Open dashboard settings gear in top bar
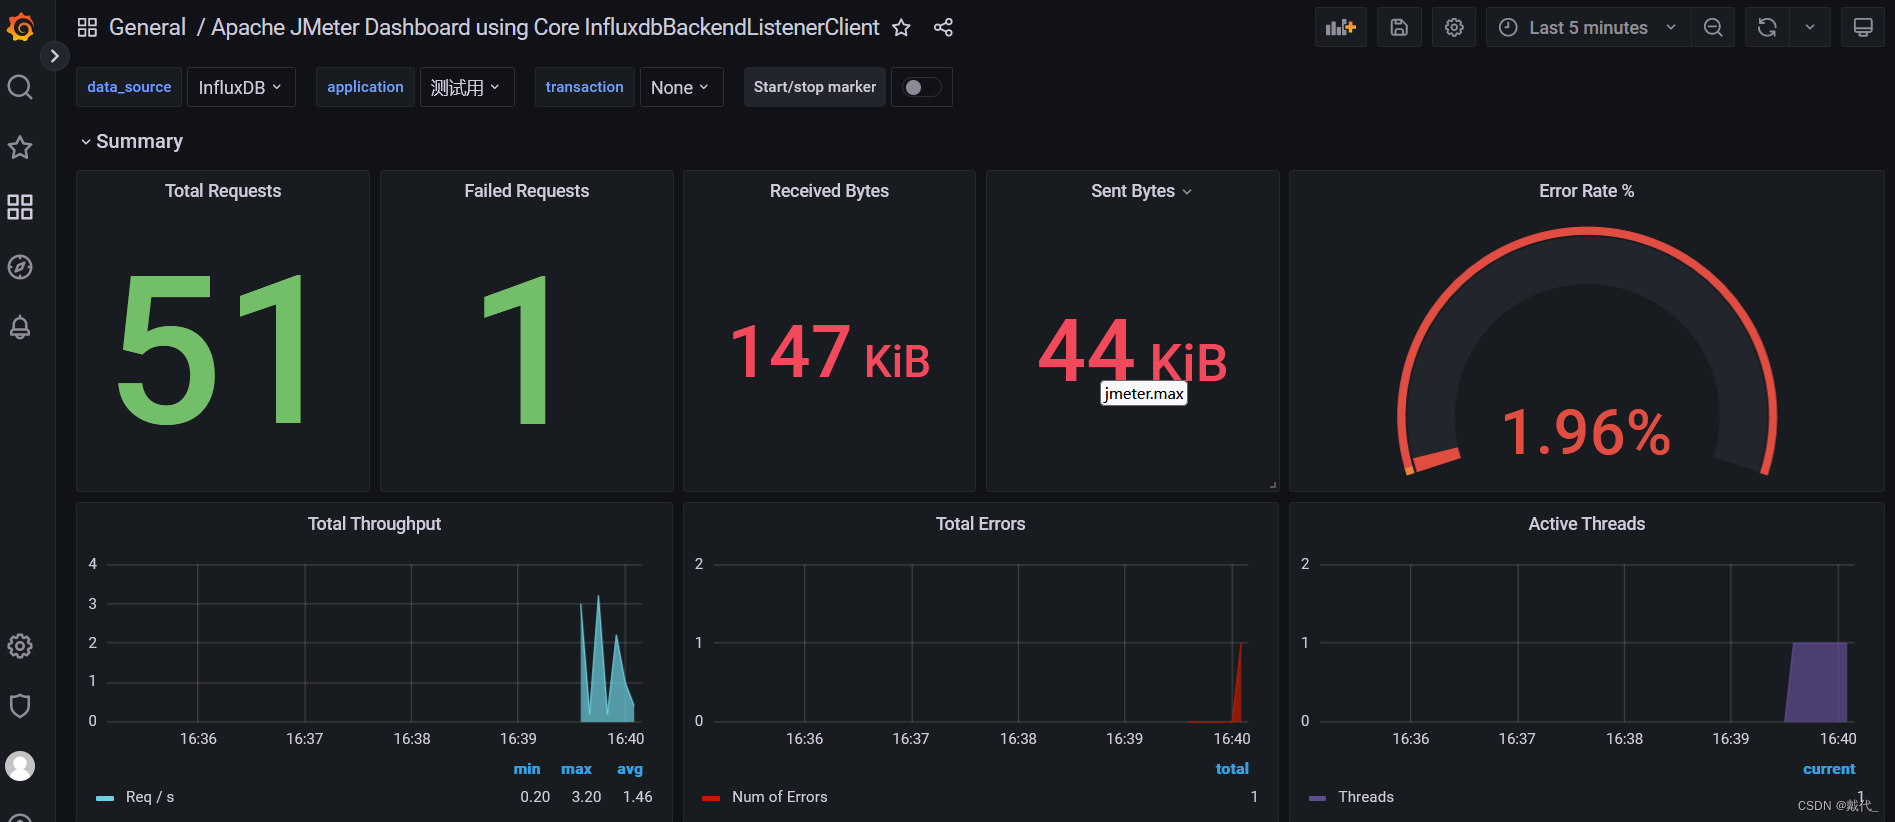Image resolution: width=1895 pixels, height=822 pixels. point(1454,28)
